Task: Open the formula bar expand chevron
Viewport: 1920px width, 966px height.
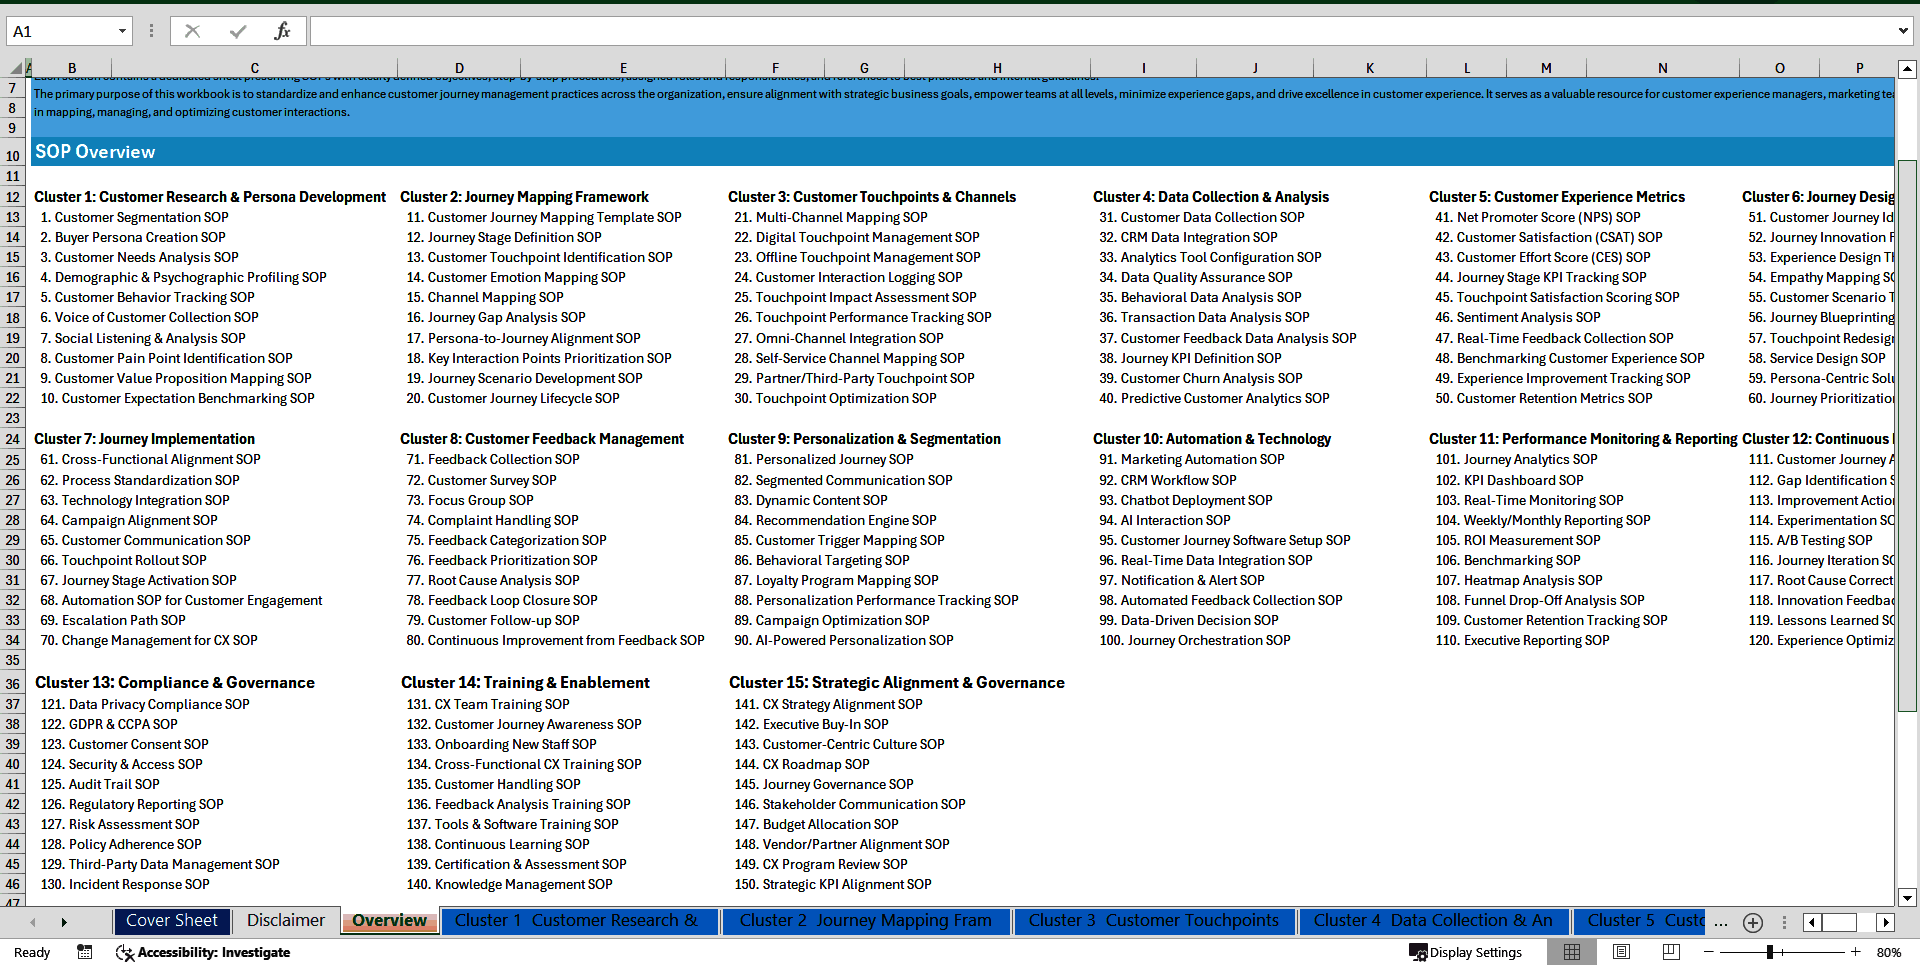Action: click(1905, 30)
